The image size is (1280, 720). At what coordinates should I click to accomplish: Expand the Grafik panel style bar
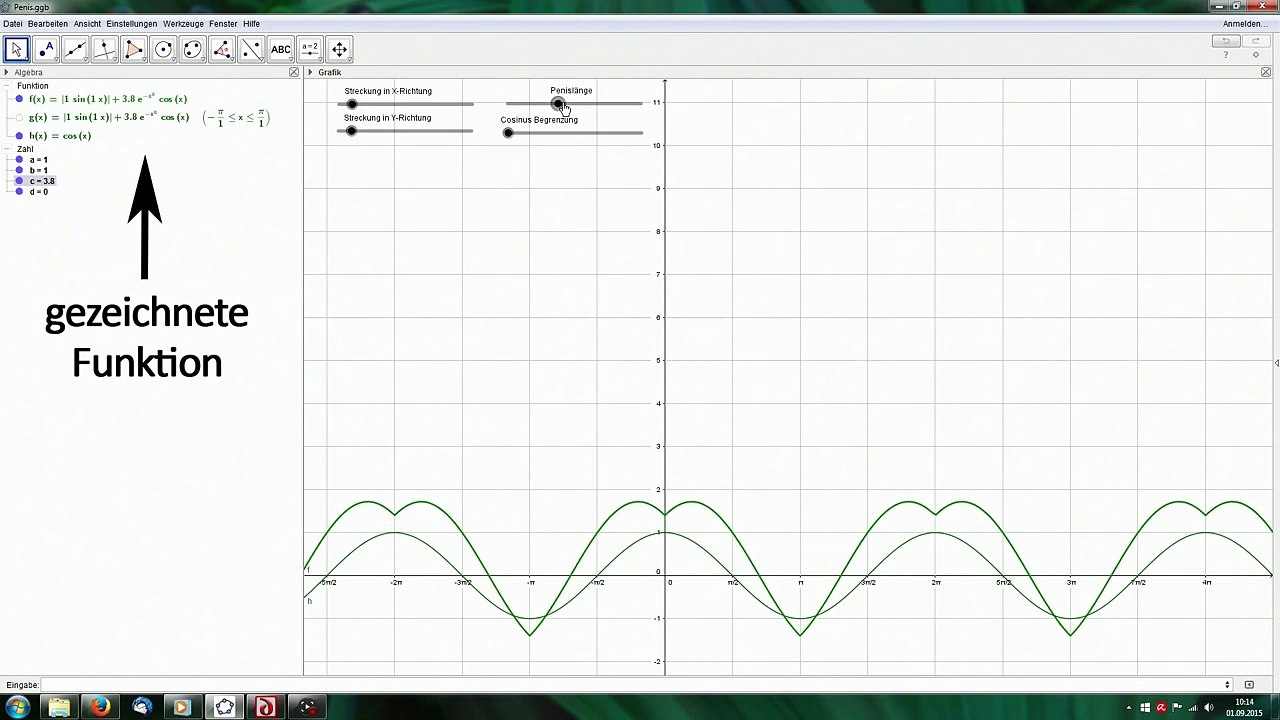[311, 72]
